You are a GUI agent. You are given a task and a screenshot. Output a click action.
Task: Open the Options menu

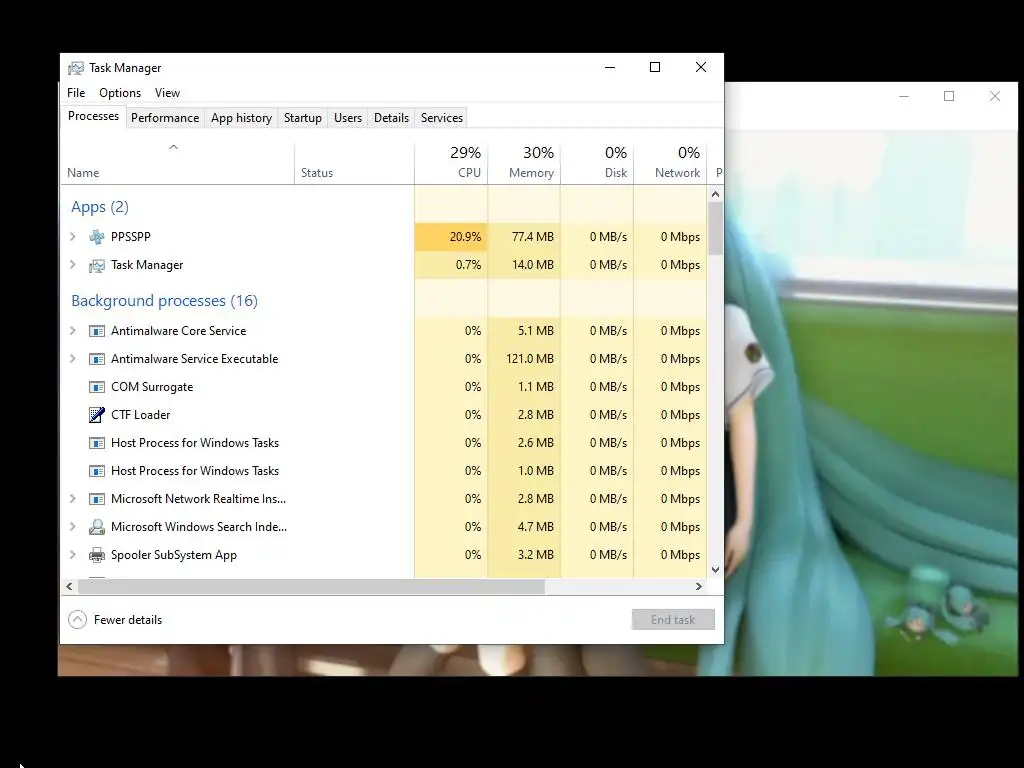(120, 93)
